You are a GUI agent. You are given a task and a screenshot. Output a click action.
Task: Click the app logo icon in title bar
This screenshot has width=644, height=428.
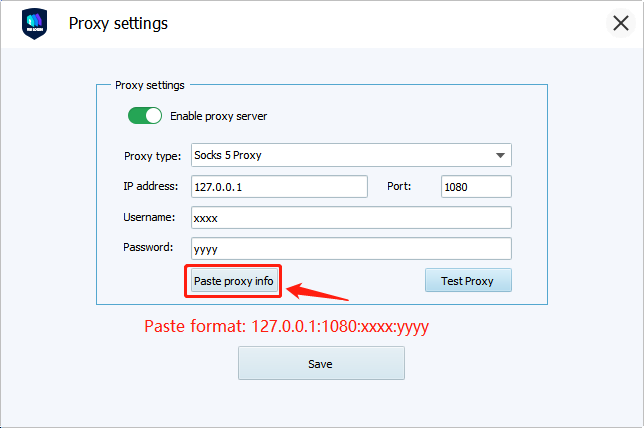35,23
